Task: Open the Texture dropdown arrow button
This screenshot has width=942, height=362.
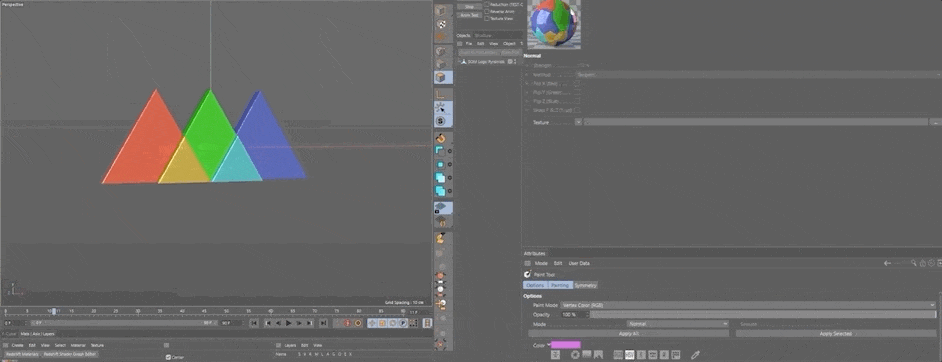Action: (x=579, y=122)
